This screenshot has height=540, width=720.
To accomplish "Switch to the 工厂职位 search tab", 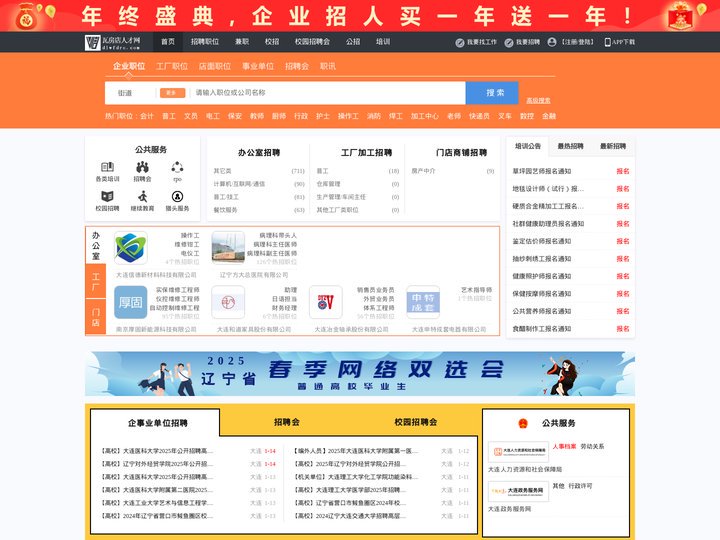I will click(x=172, y=66).
